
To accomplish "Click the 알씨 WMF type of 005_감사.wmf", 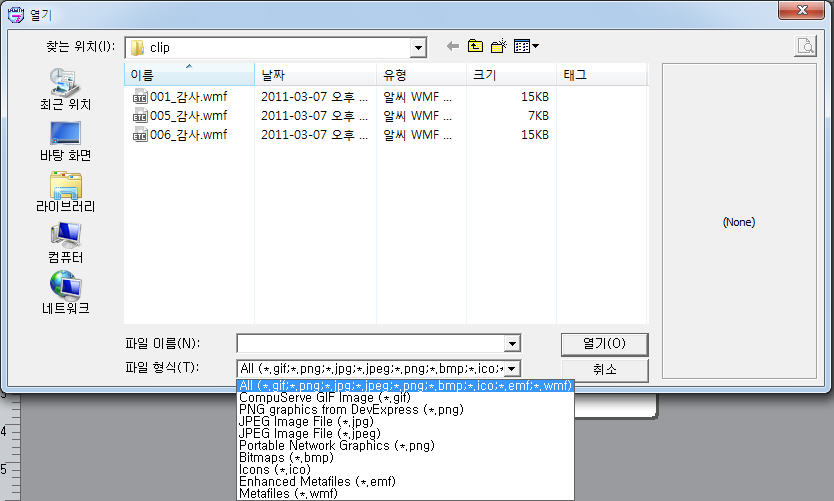I will (418, 116).
